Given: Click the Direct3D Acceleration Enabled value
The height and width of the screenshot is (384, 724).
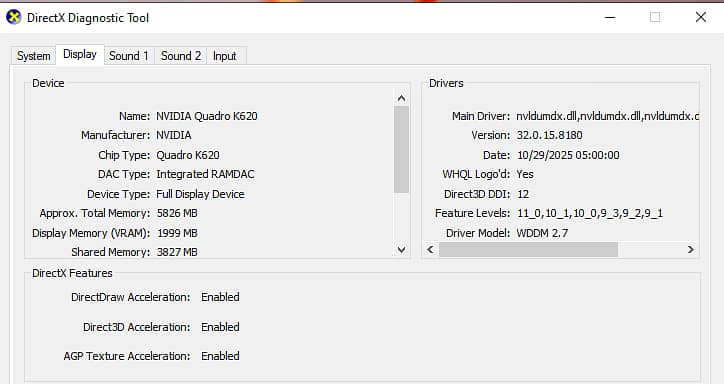Looking at the screenshot, I should 220,327.
